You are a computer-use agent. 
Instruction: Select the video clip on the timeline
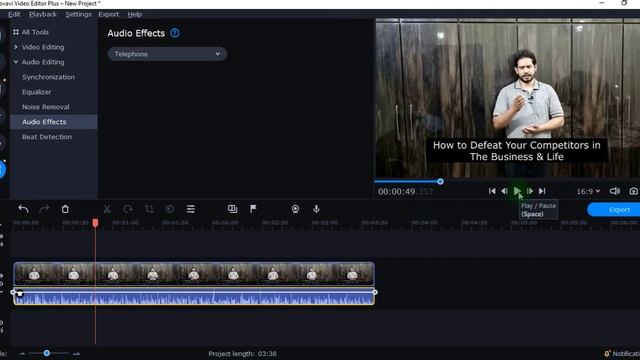(194, 273)
